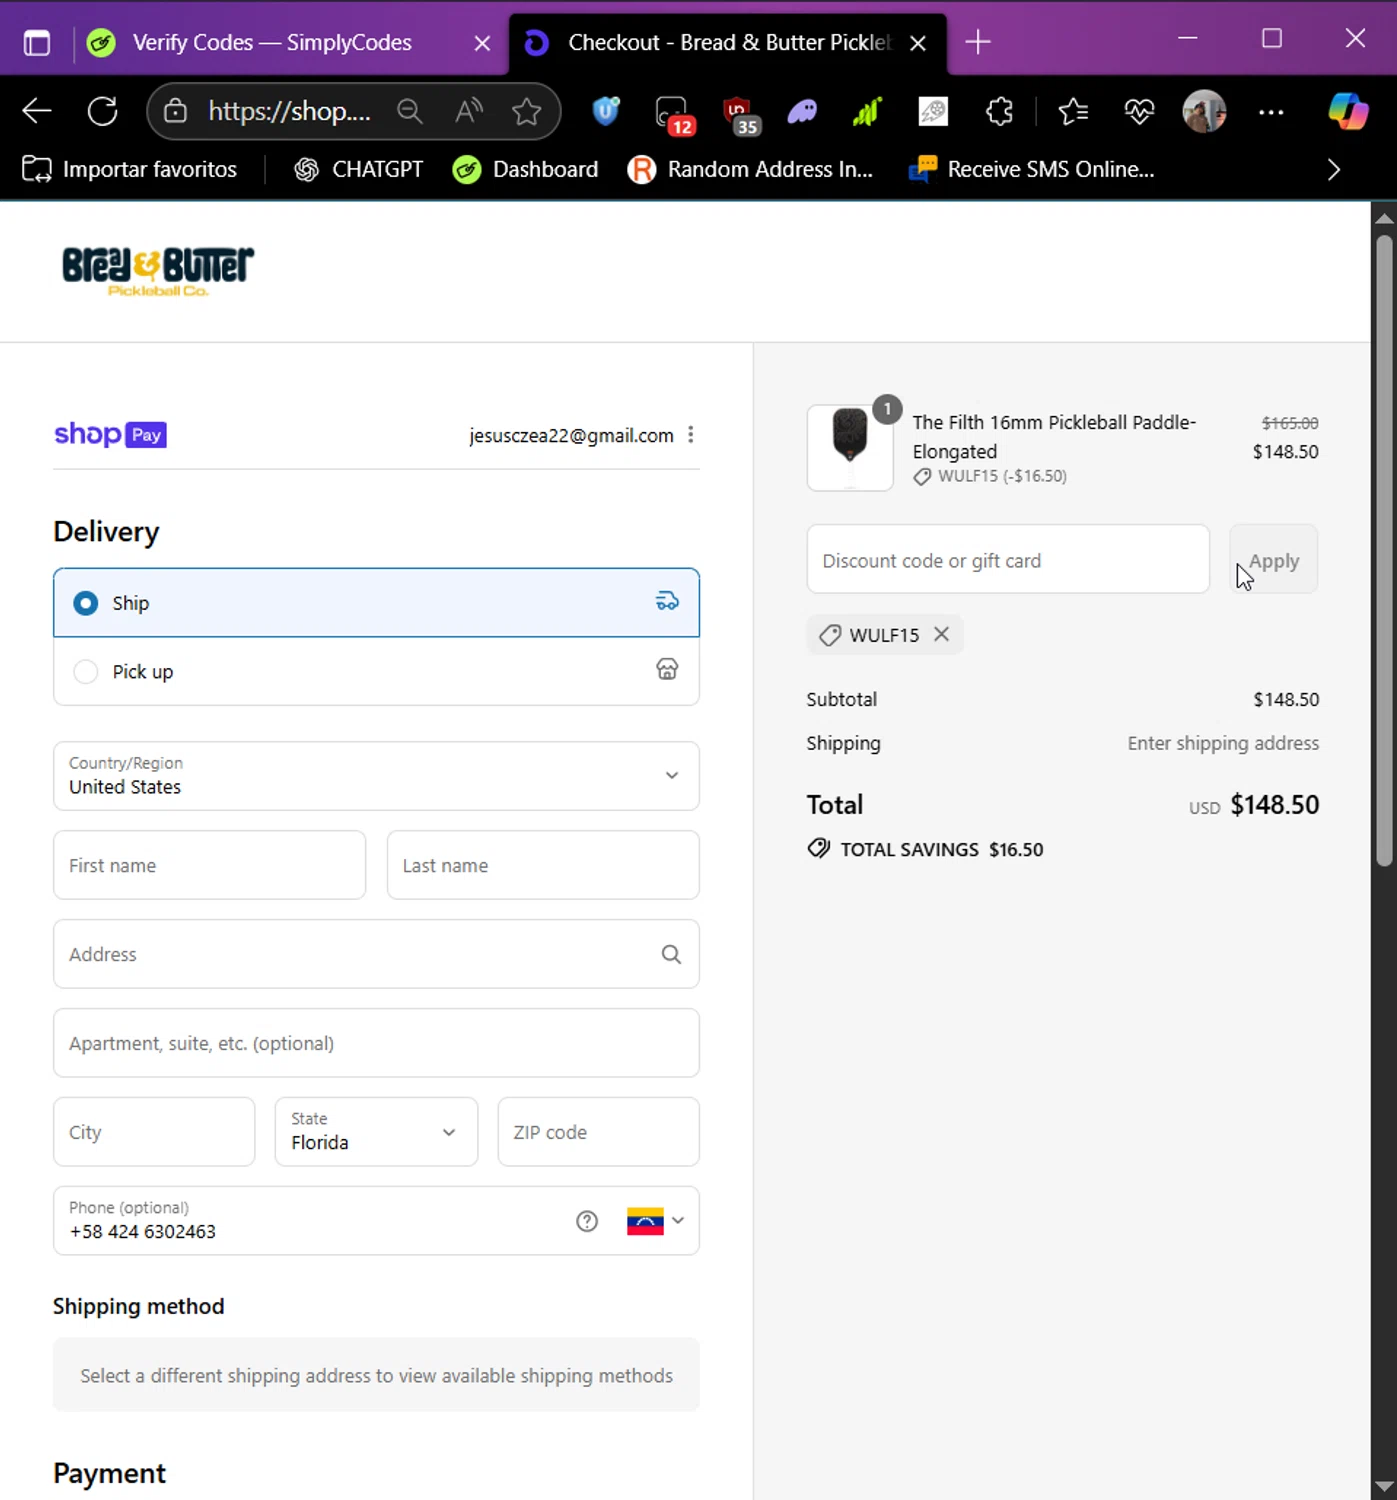The image size is (1397, 1500).
Task: Click the page vertical scrollbar thumb
Action: (x=1384, y=550)
